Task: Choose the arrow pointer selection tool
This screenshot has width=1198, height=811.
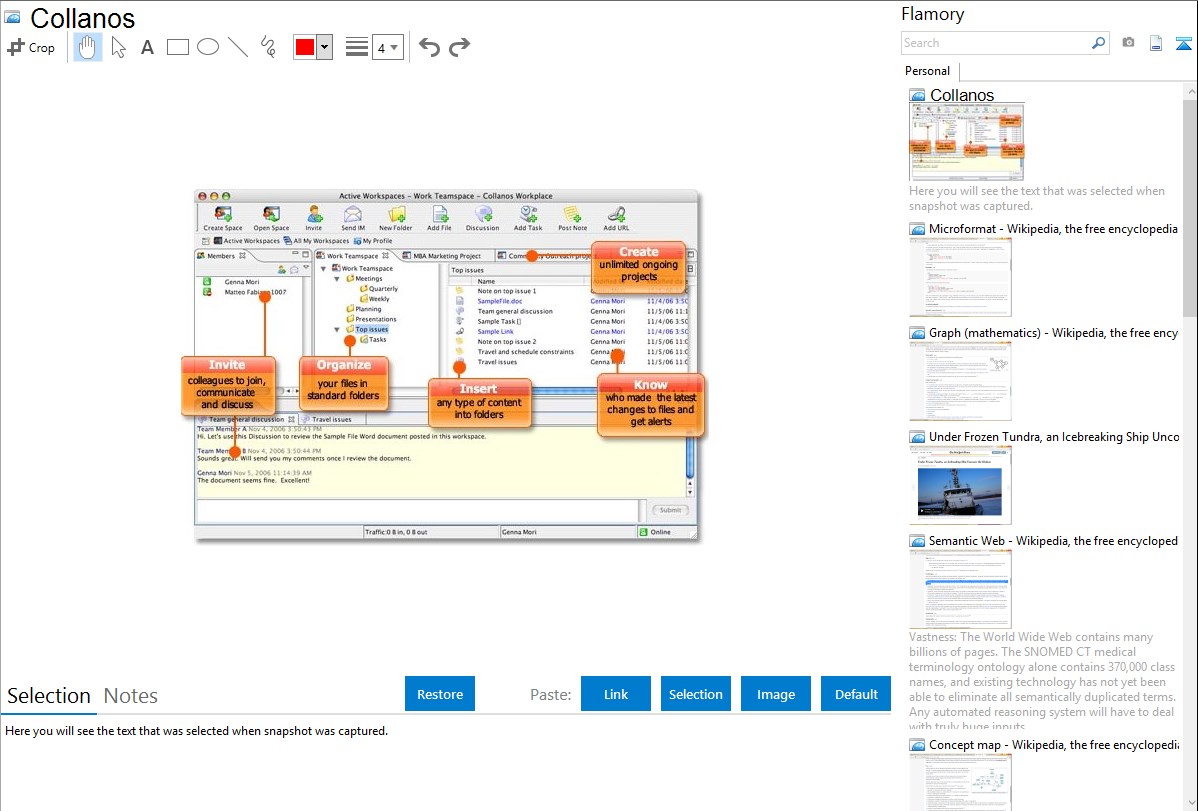Action: tap(118, 47)
